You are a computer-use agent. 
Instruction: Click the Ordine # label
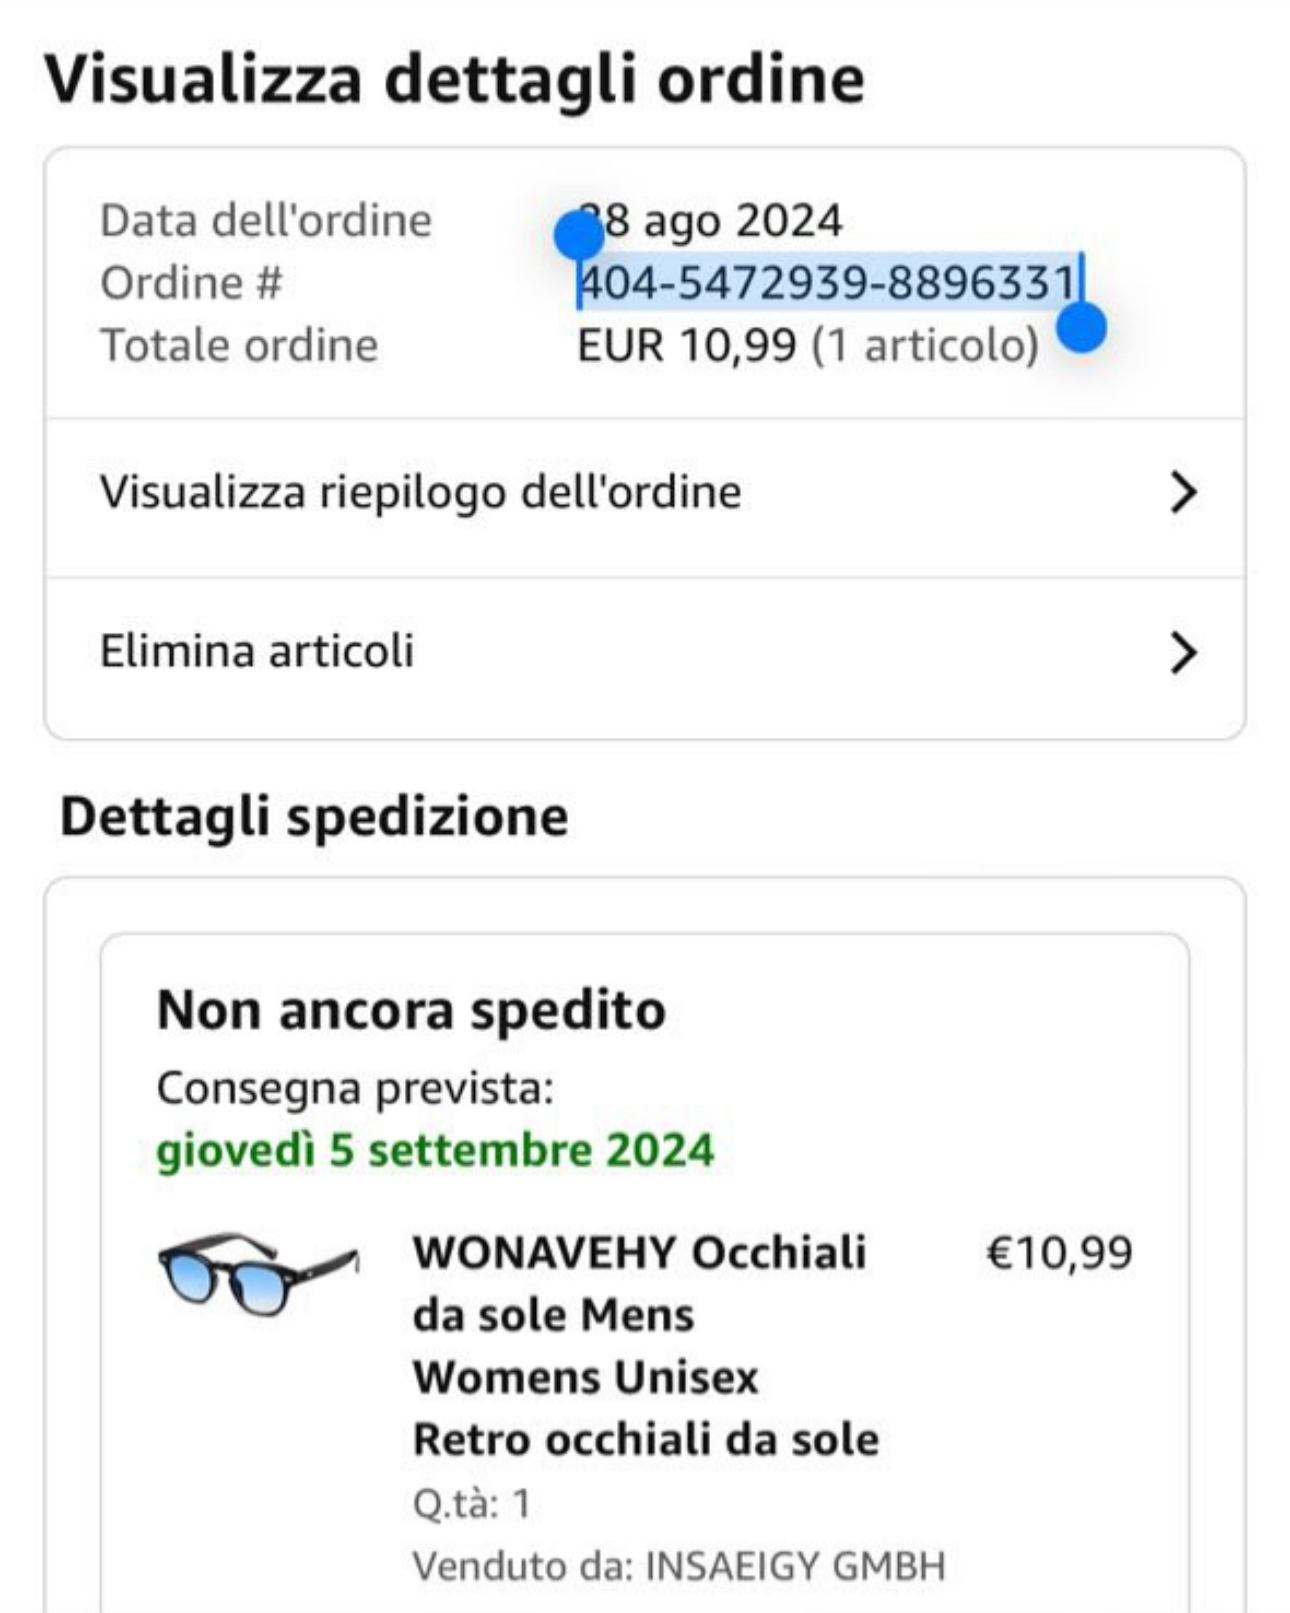(x=191, y=283)
